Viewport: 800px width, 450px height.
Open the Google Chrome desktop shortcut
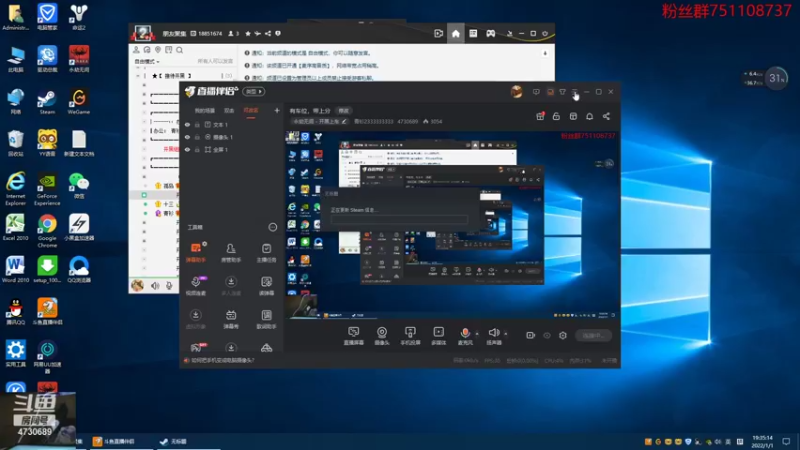point(47,231)
